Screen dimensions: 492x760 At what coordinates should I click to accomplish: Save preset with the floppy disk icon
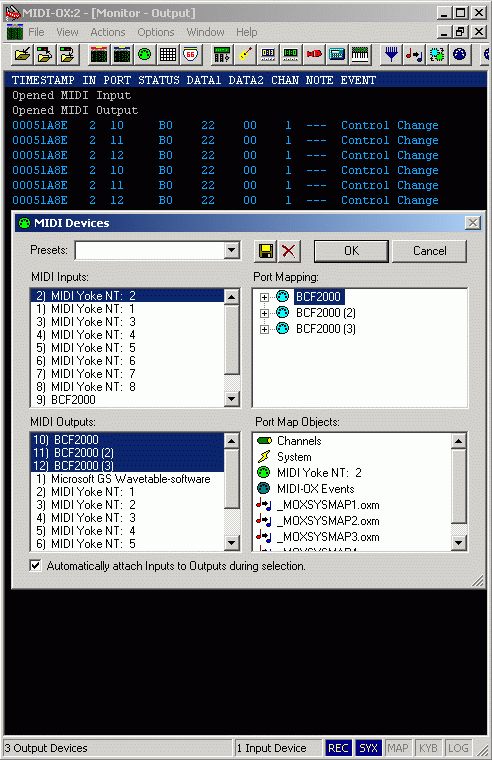(266, 251)
